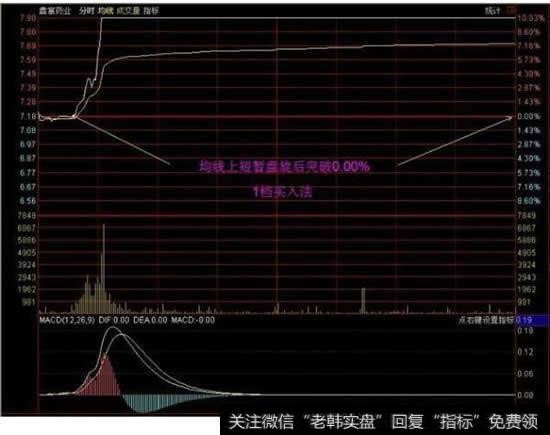Click the 7.18 price label on left axis

[28, 116]
